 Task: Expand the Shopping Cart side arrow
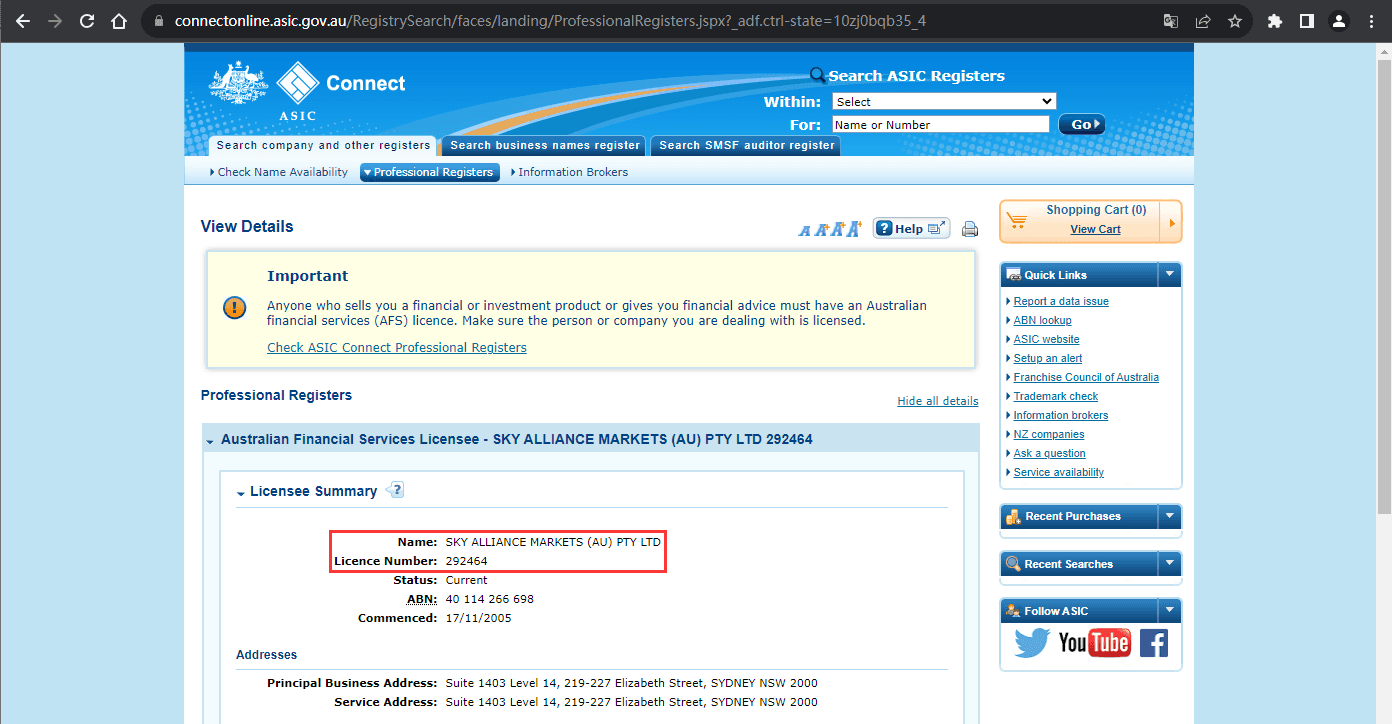point(1172,222)
